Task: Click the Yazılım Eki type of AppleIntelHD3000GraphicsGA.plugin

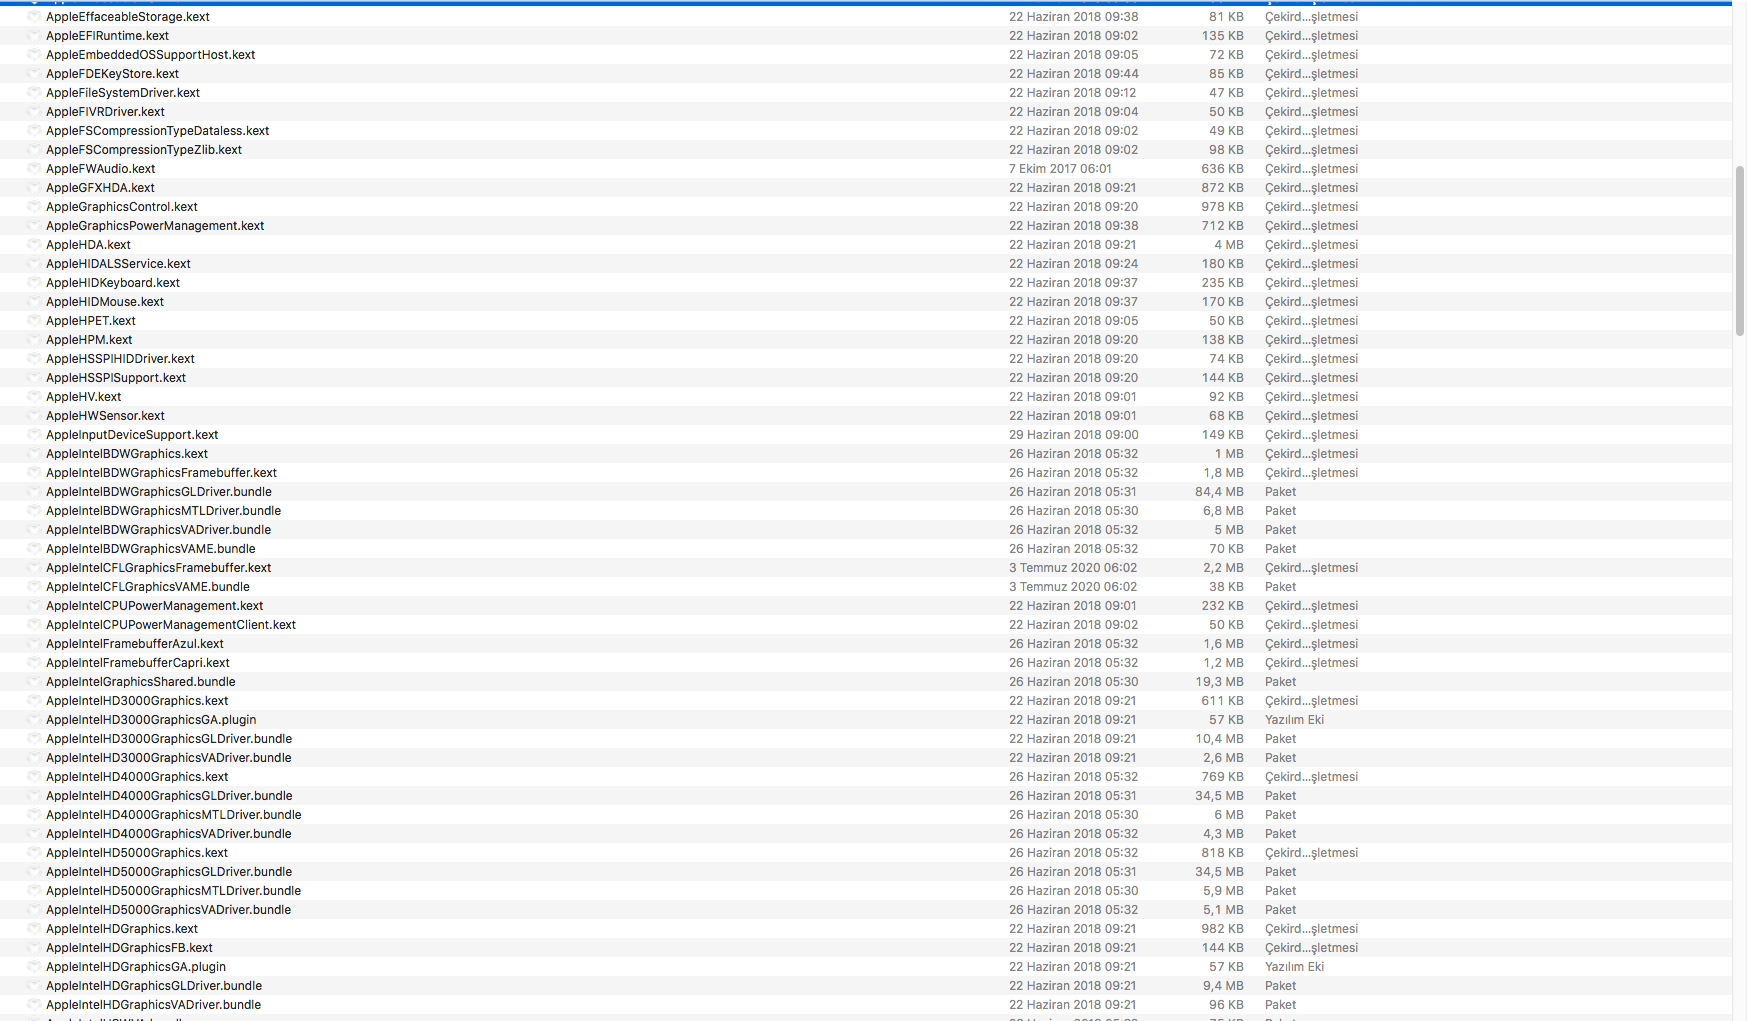Action: tap(1294, 720)
